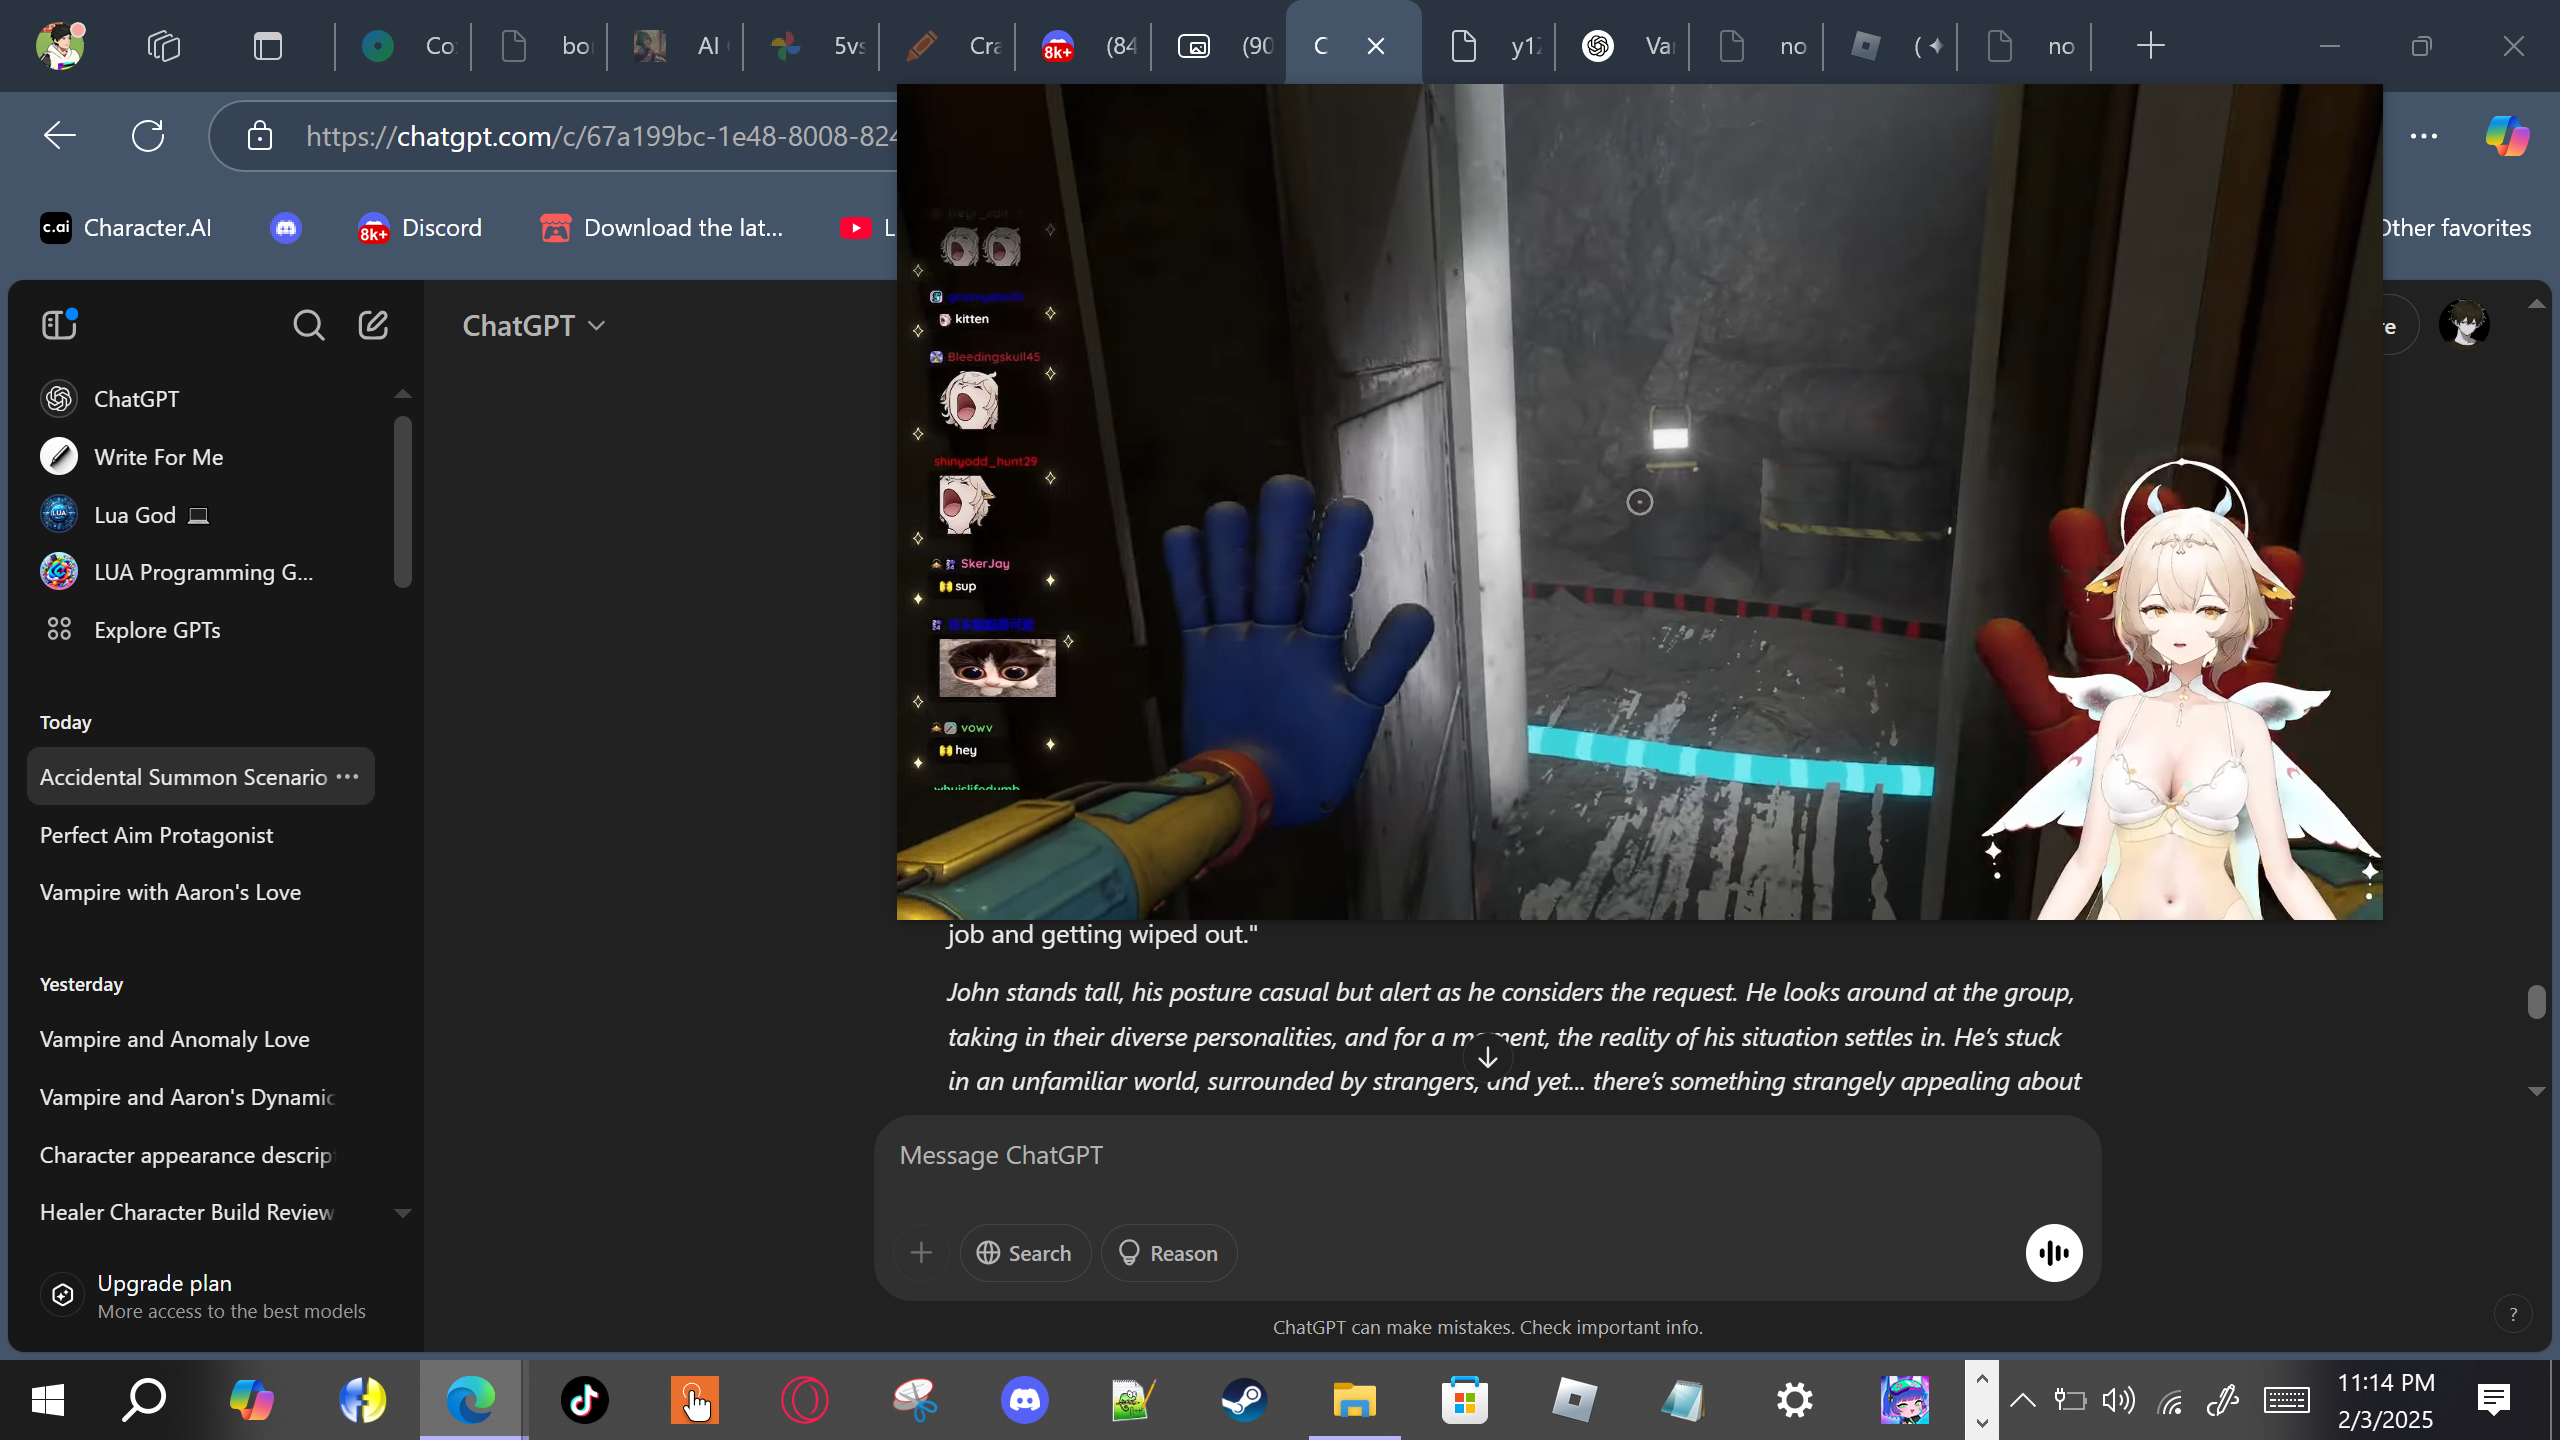The image size is (2560, 1440).
Task: Open Vampire and Aaron's Dynamic chat
Action: tap(200, 1097)
